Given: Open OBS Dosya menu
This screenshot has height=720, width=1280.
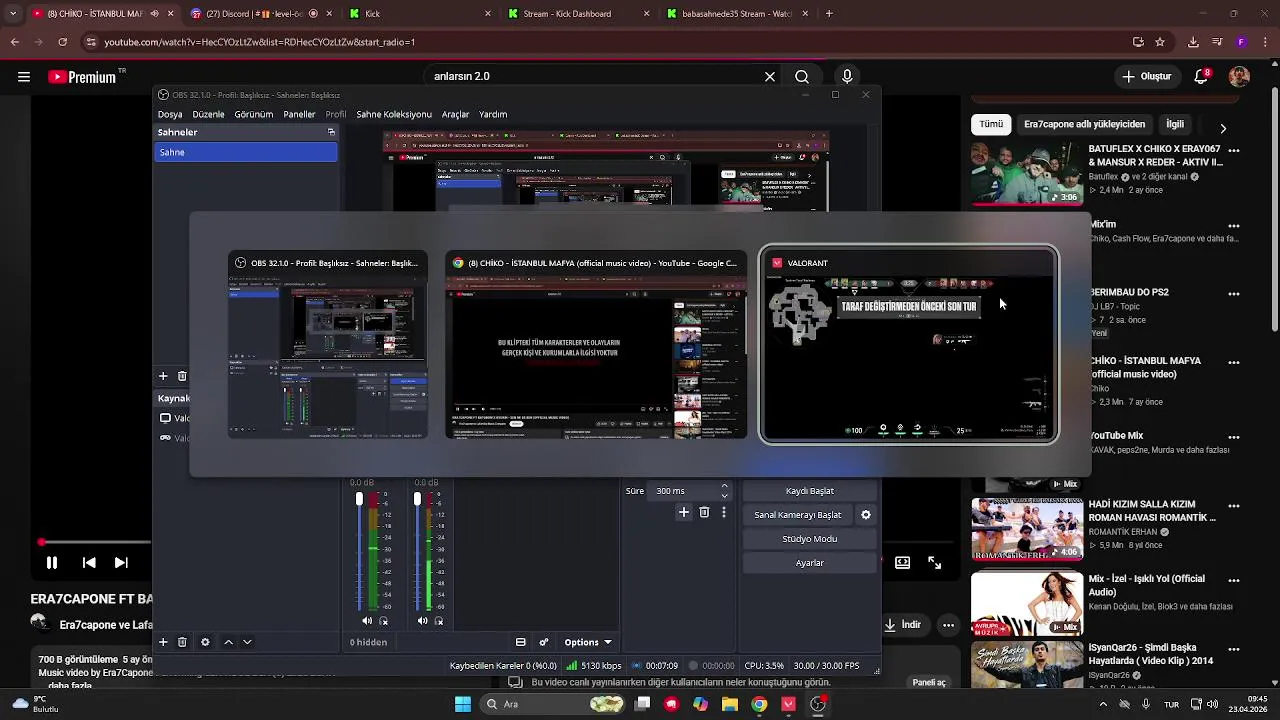Looking at the screenshot, I should click(x=170, y=114).
